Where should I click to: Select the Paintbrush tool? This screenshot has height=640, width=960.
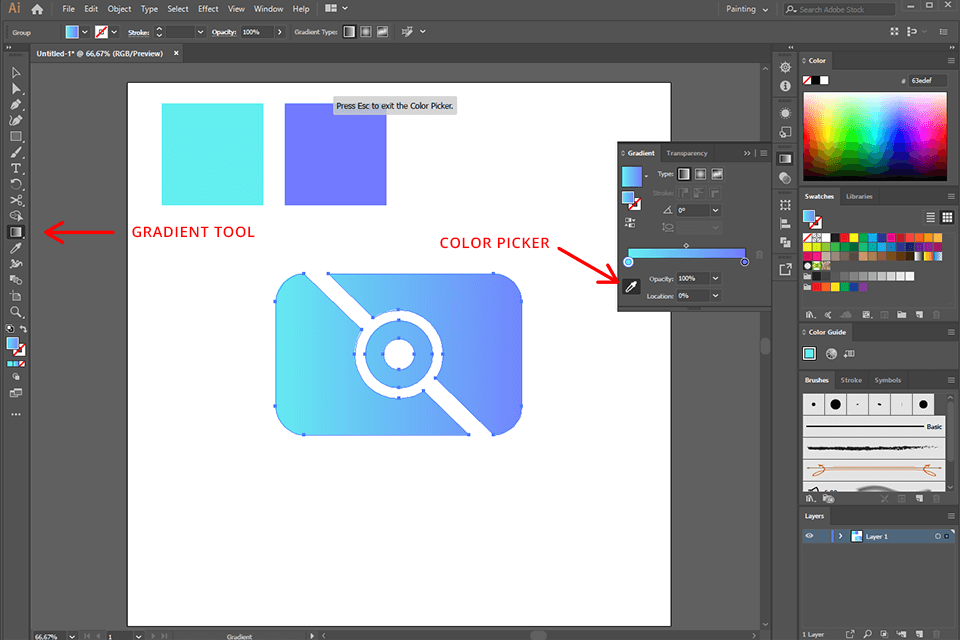14,152
